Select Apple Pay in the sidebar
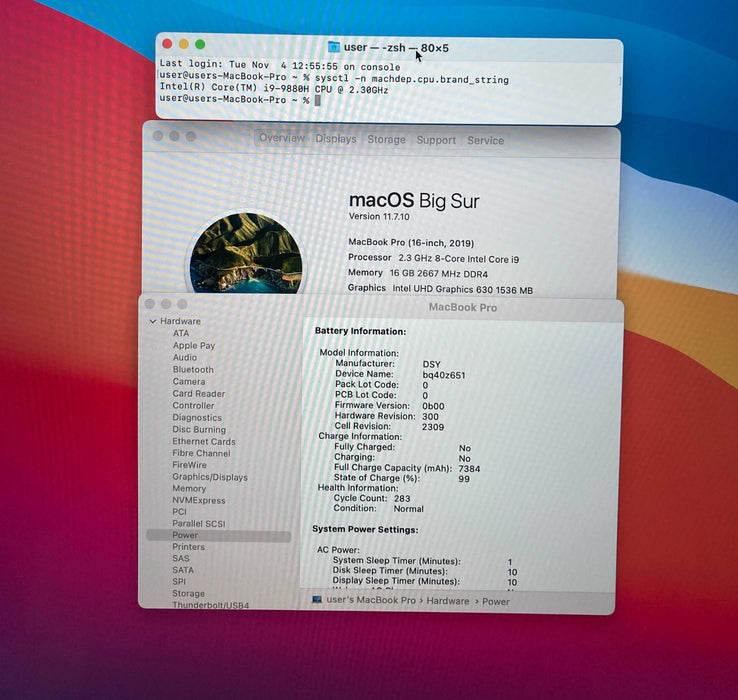Image resolution: width=738 pixels, height=700 pixels. click(193, 346)
